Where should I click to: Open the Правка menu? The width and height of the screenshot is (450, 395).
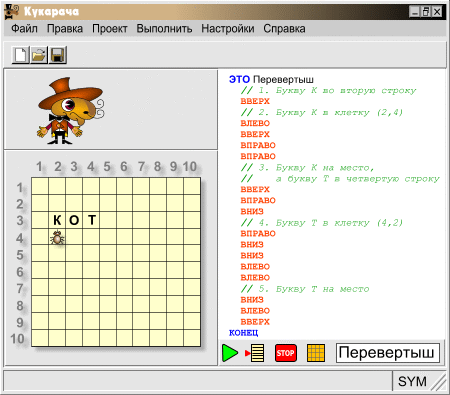click(65, 29)
